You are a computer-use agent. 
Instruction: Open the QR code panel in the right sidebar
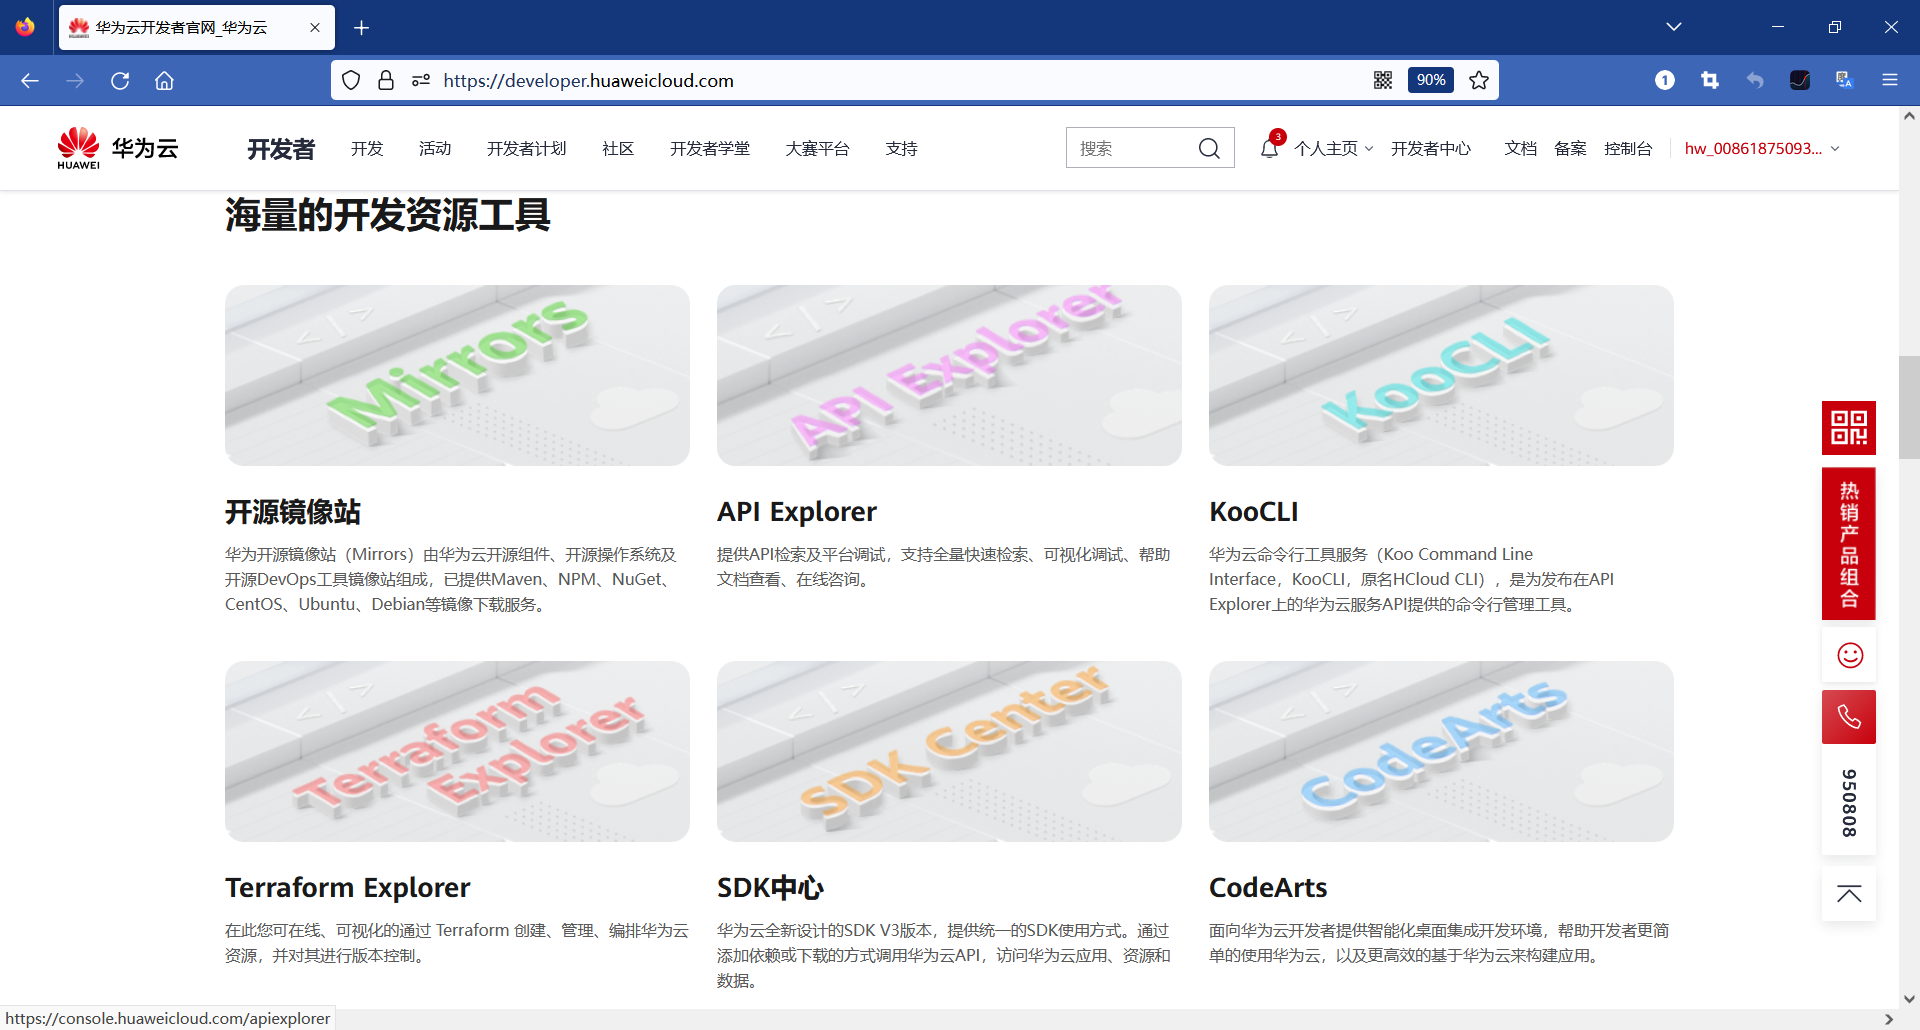tap(1849, 427)
